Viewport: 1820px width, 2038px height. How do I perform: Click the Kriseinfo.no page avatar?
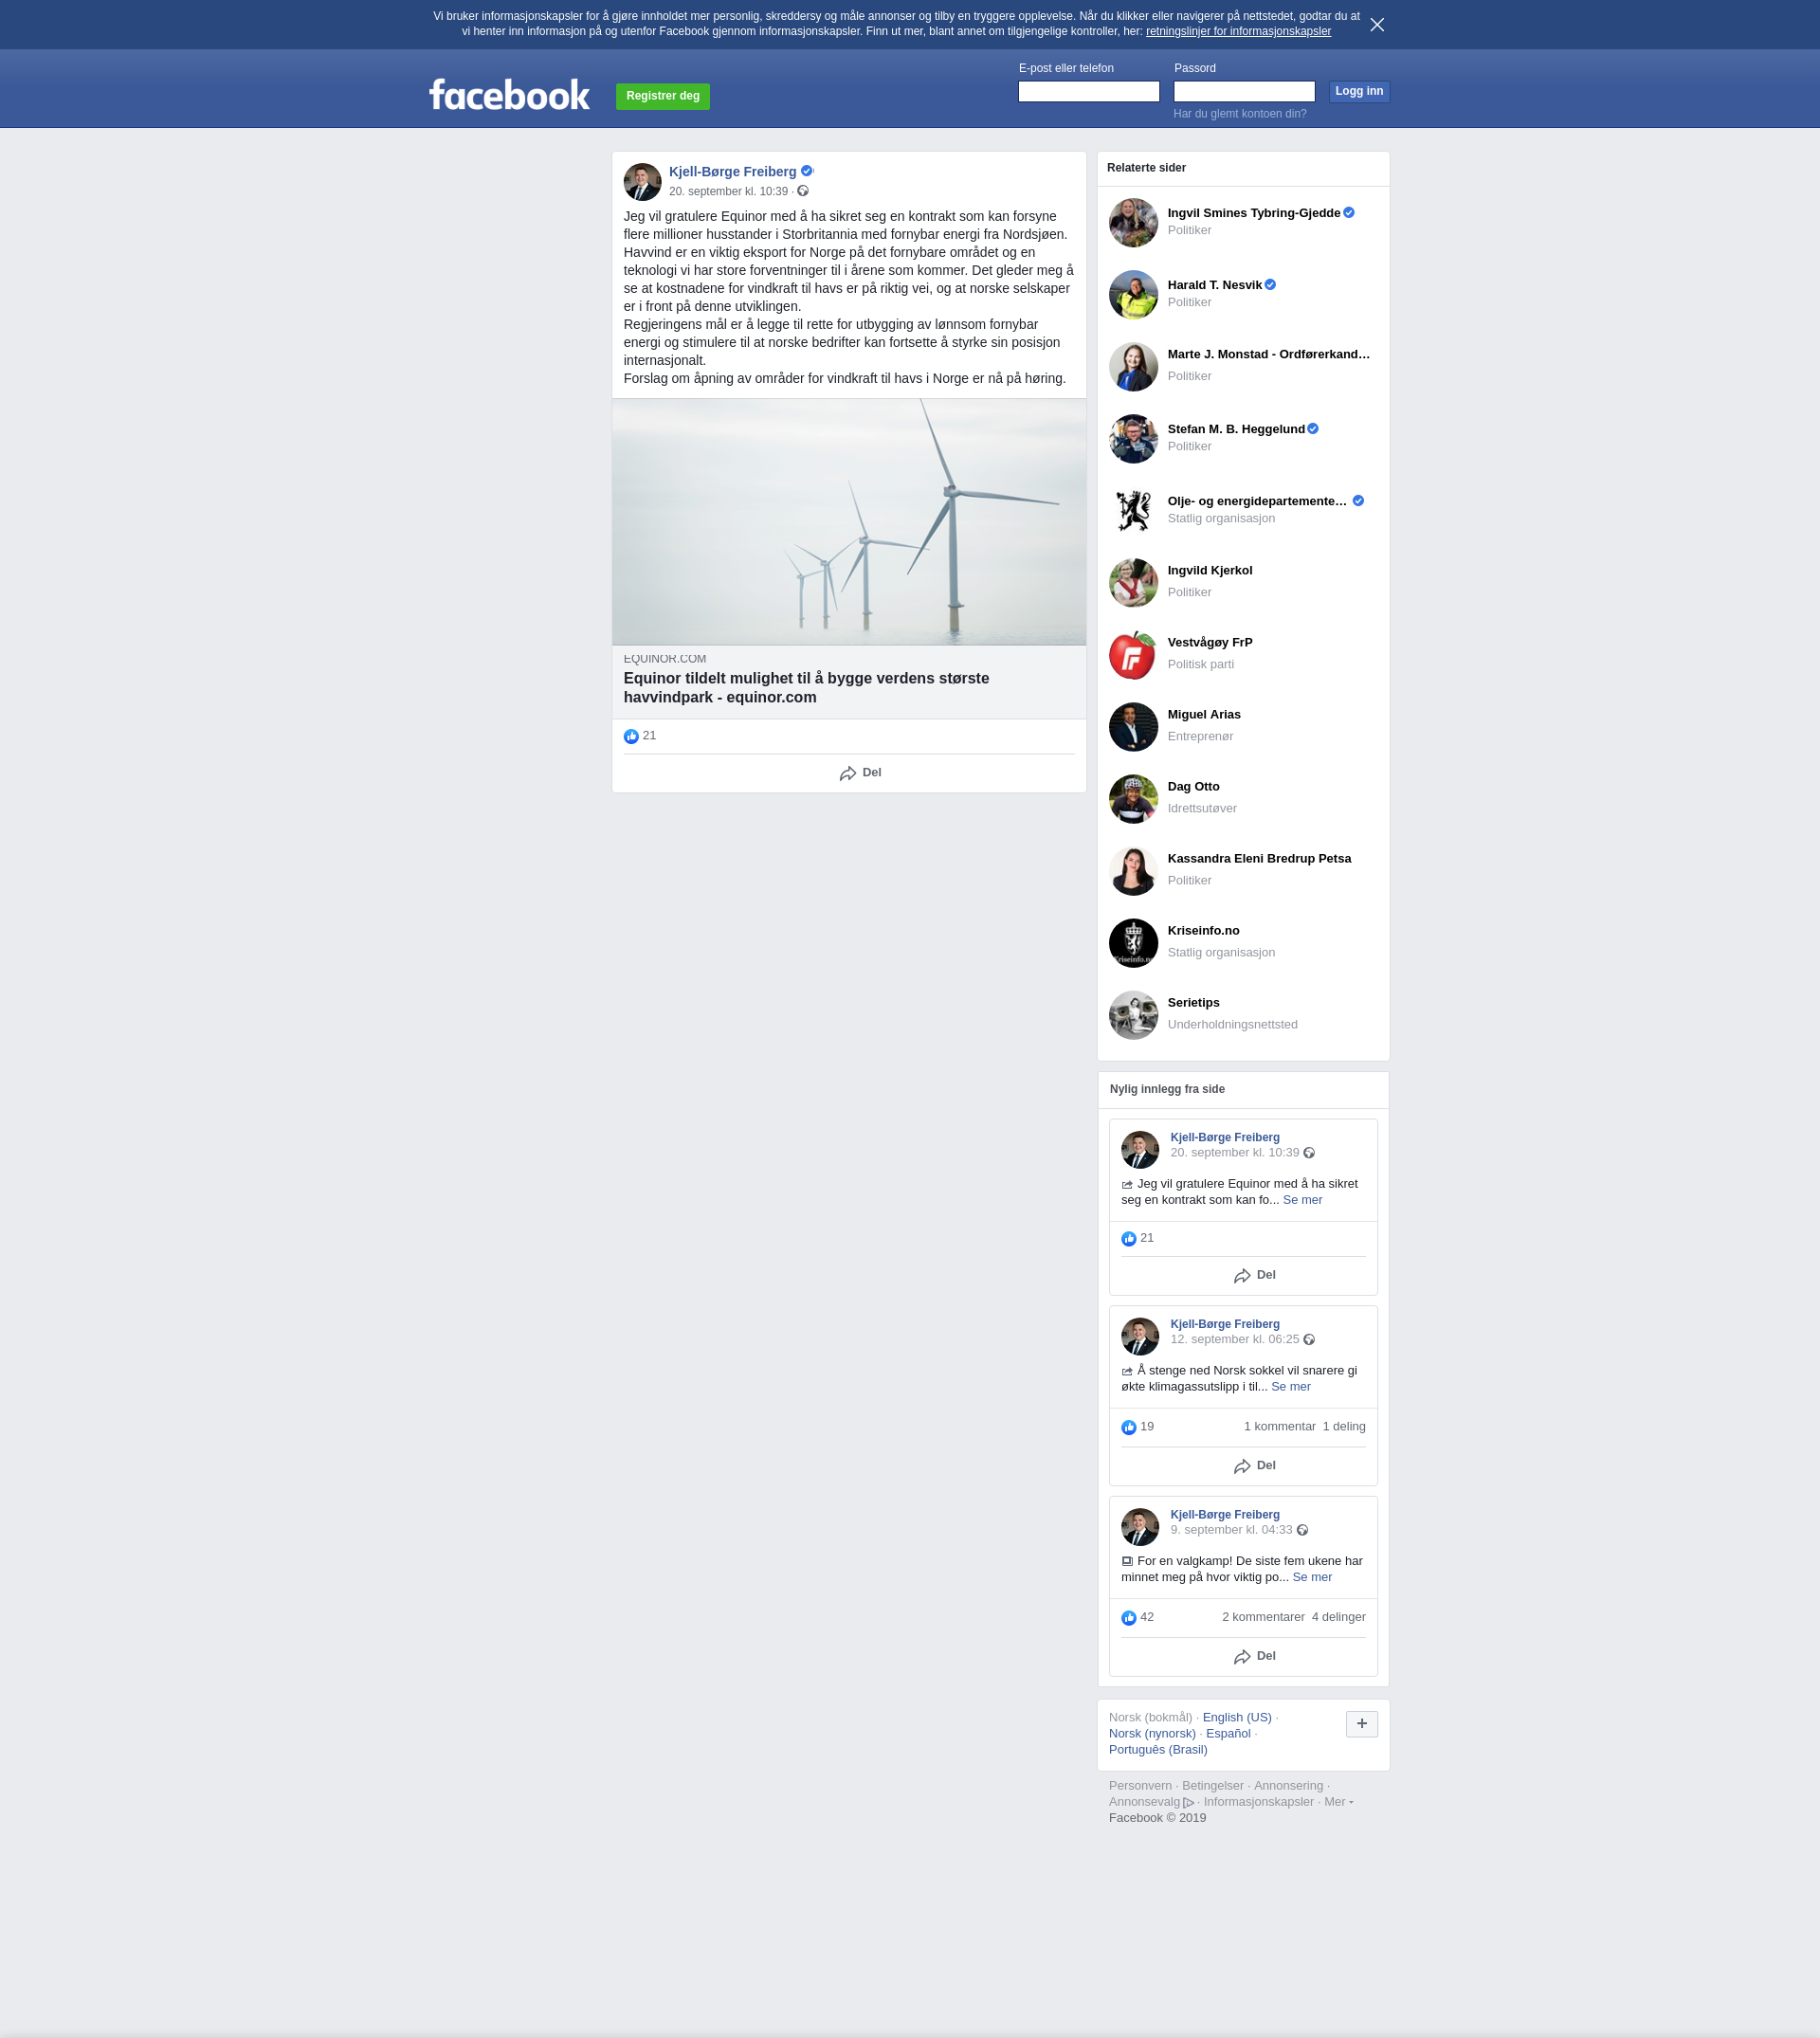click(x=1133, y=943)
